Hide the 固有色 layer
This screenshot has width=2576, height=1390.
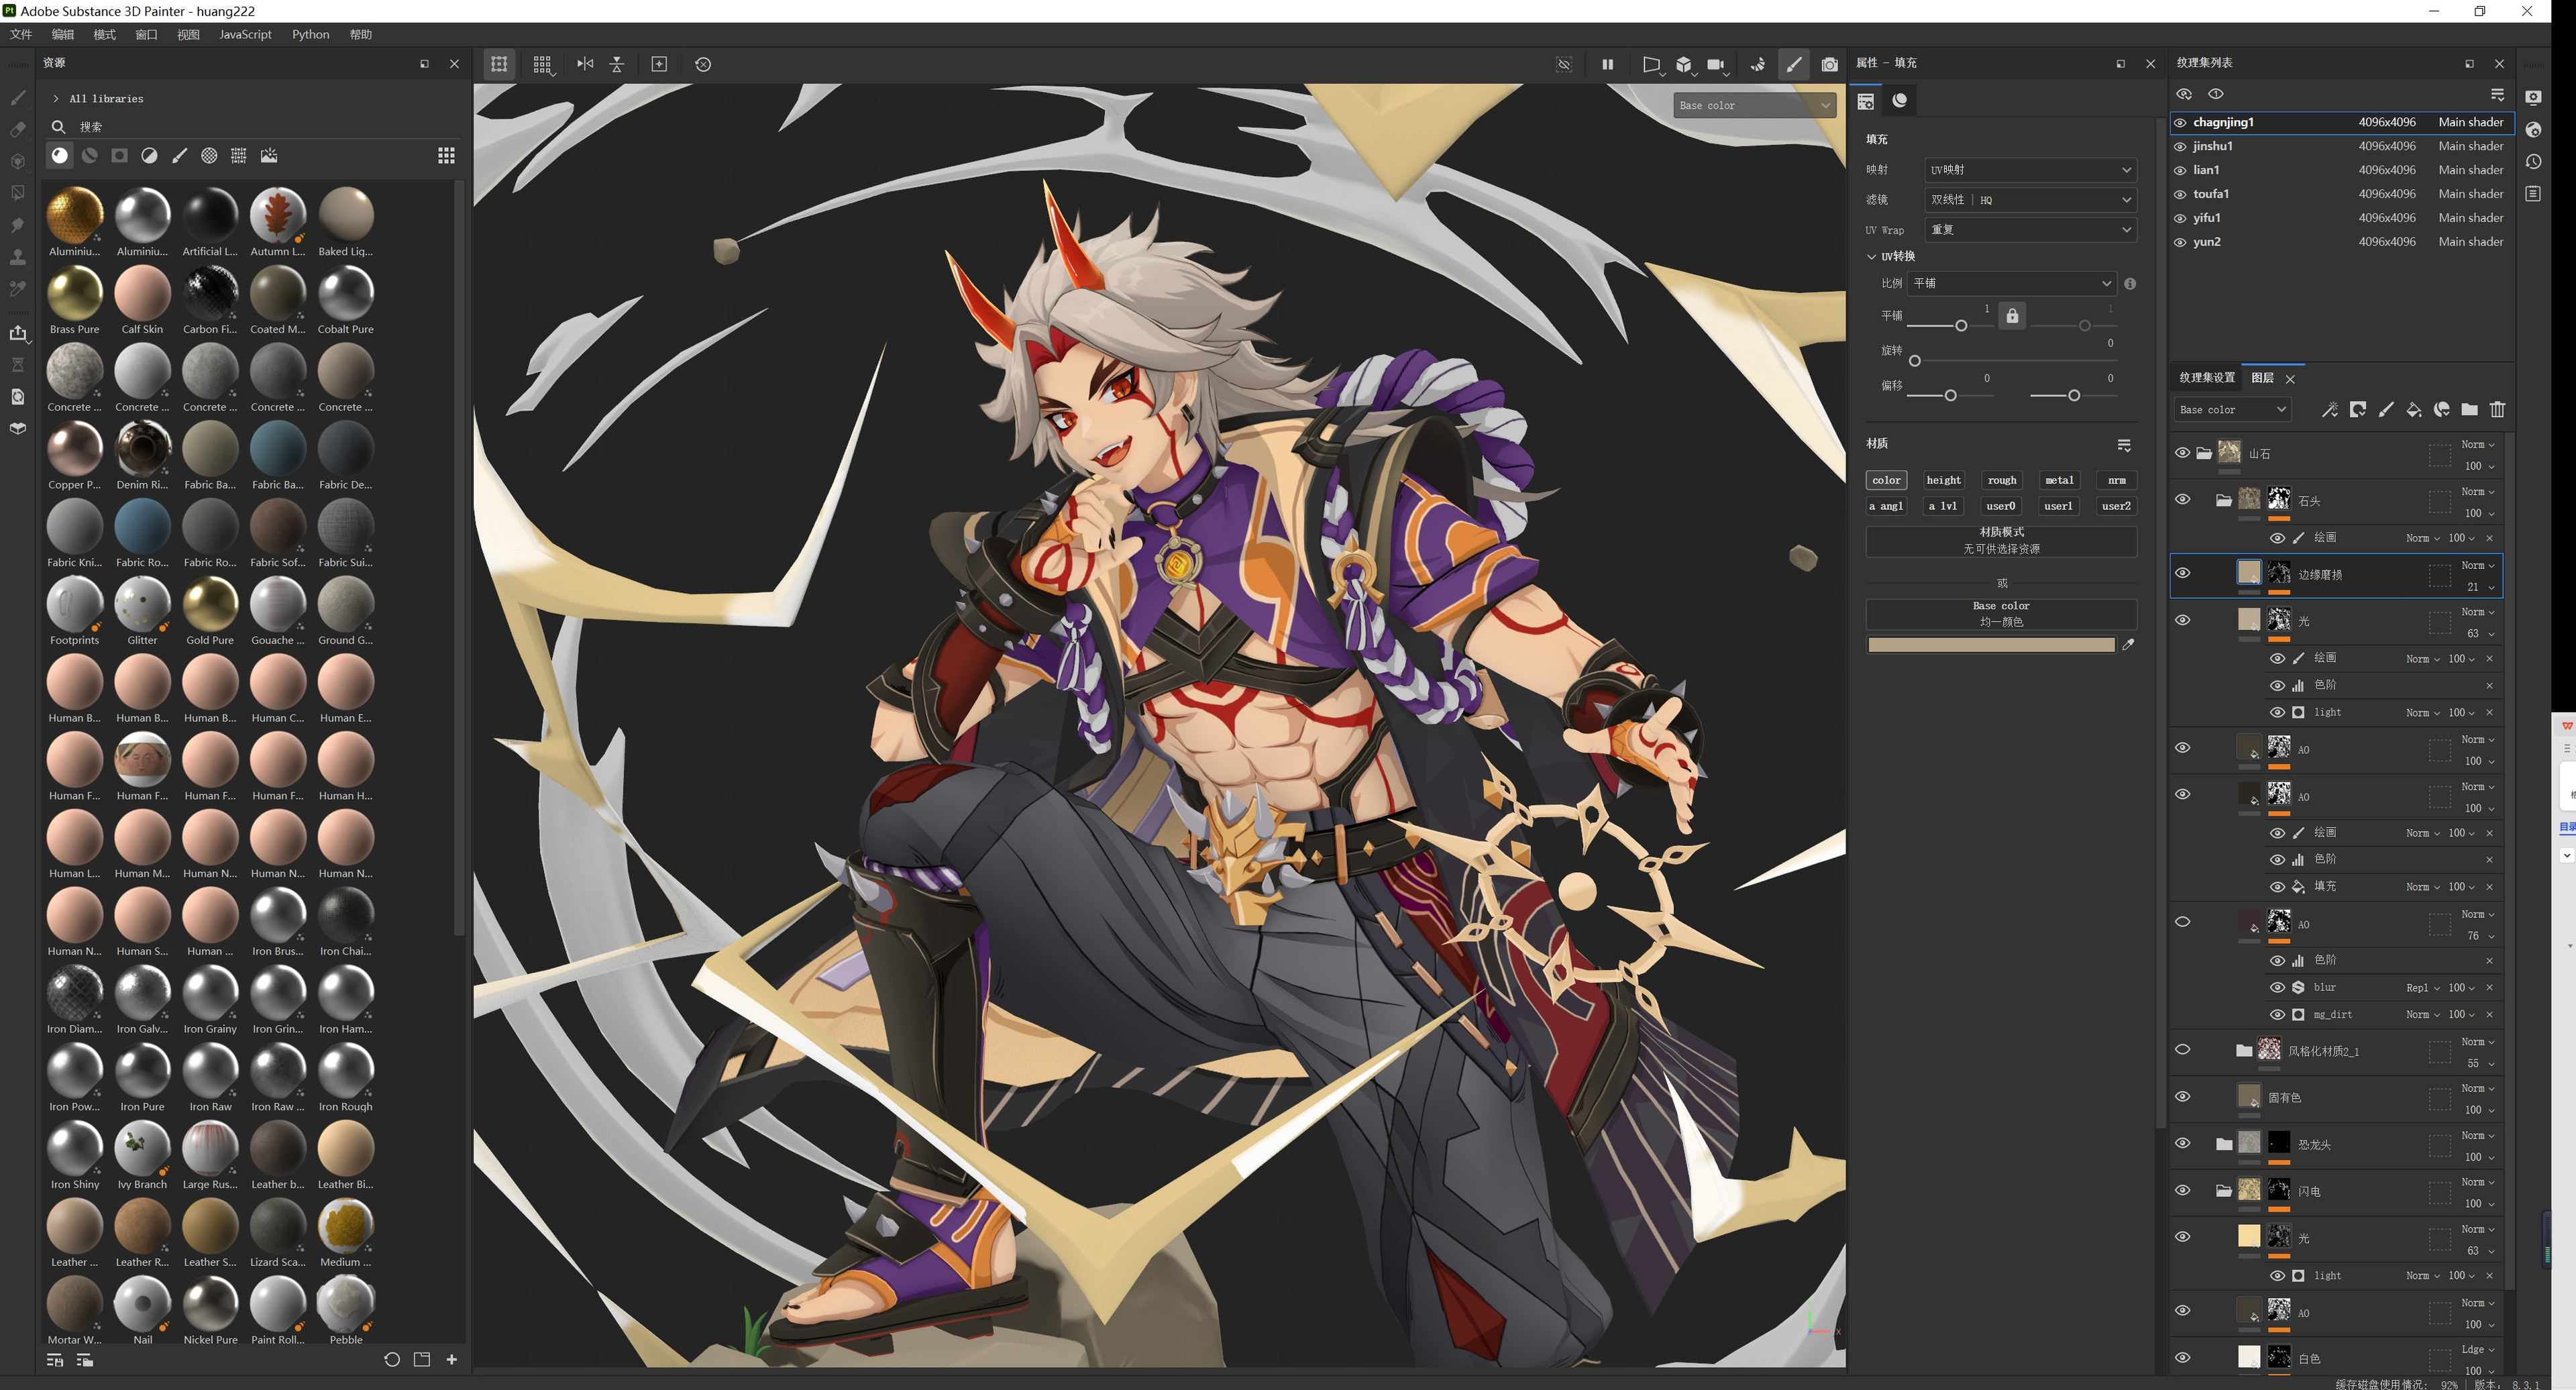[x=2182, y=1097]
